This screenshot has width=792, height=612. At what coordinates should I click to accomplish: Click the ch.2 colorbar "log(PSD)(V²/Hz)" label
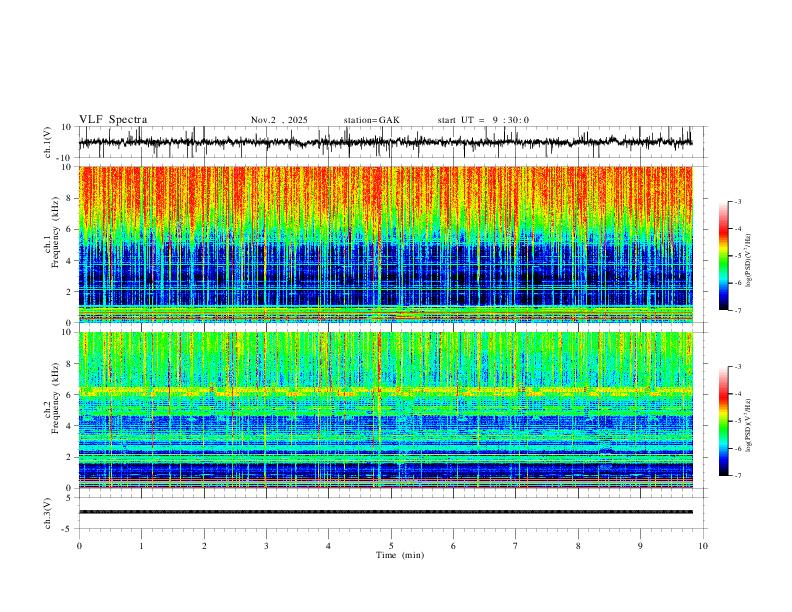749,425
